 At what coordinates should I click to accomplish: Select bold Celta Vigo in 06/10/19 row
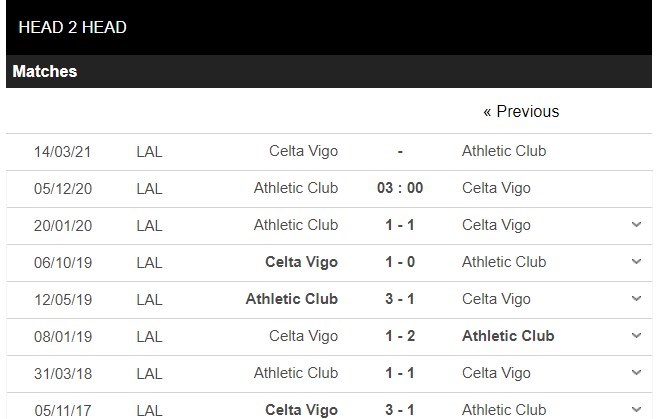[301, 262]
